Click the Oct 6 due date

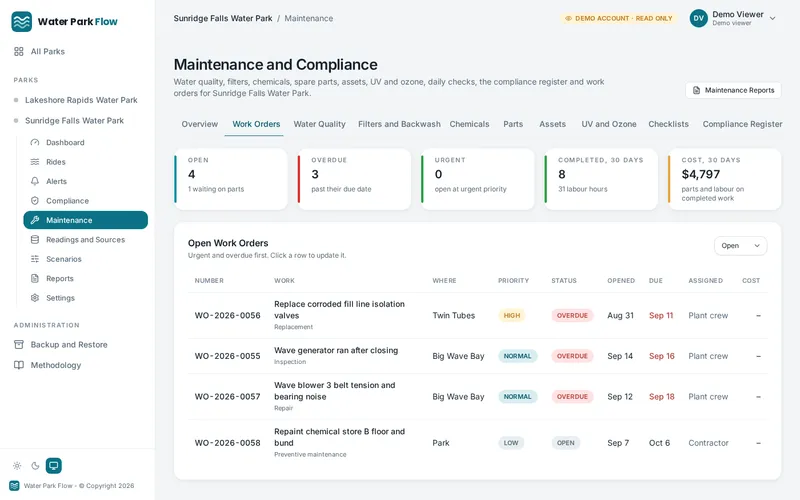[659, 443]
